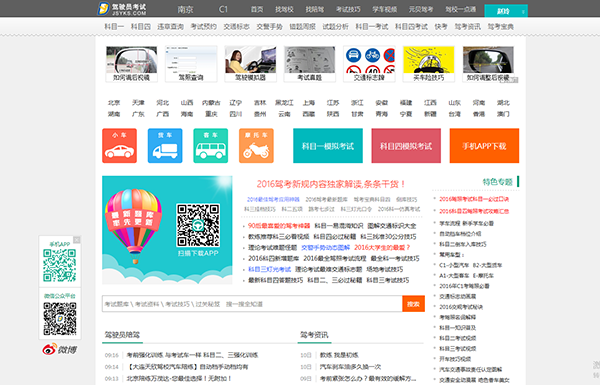Viewport: 600px width, 385px height.
Task: Open the 驾驶模拟器 thumbnail
Action: pyautogui.click(x=250, y=64)
